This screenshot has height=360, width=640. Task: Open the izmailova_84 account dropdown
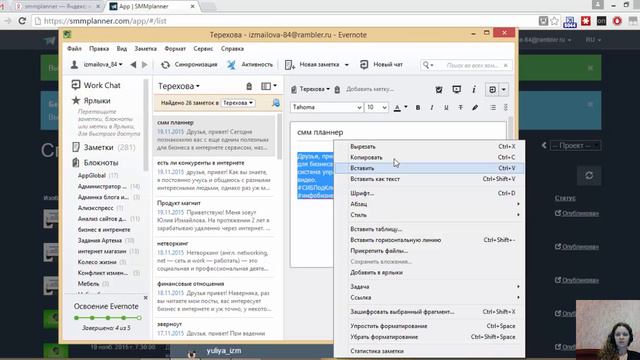click(97, 64)
